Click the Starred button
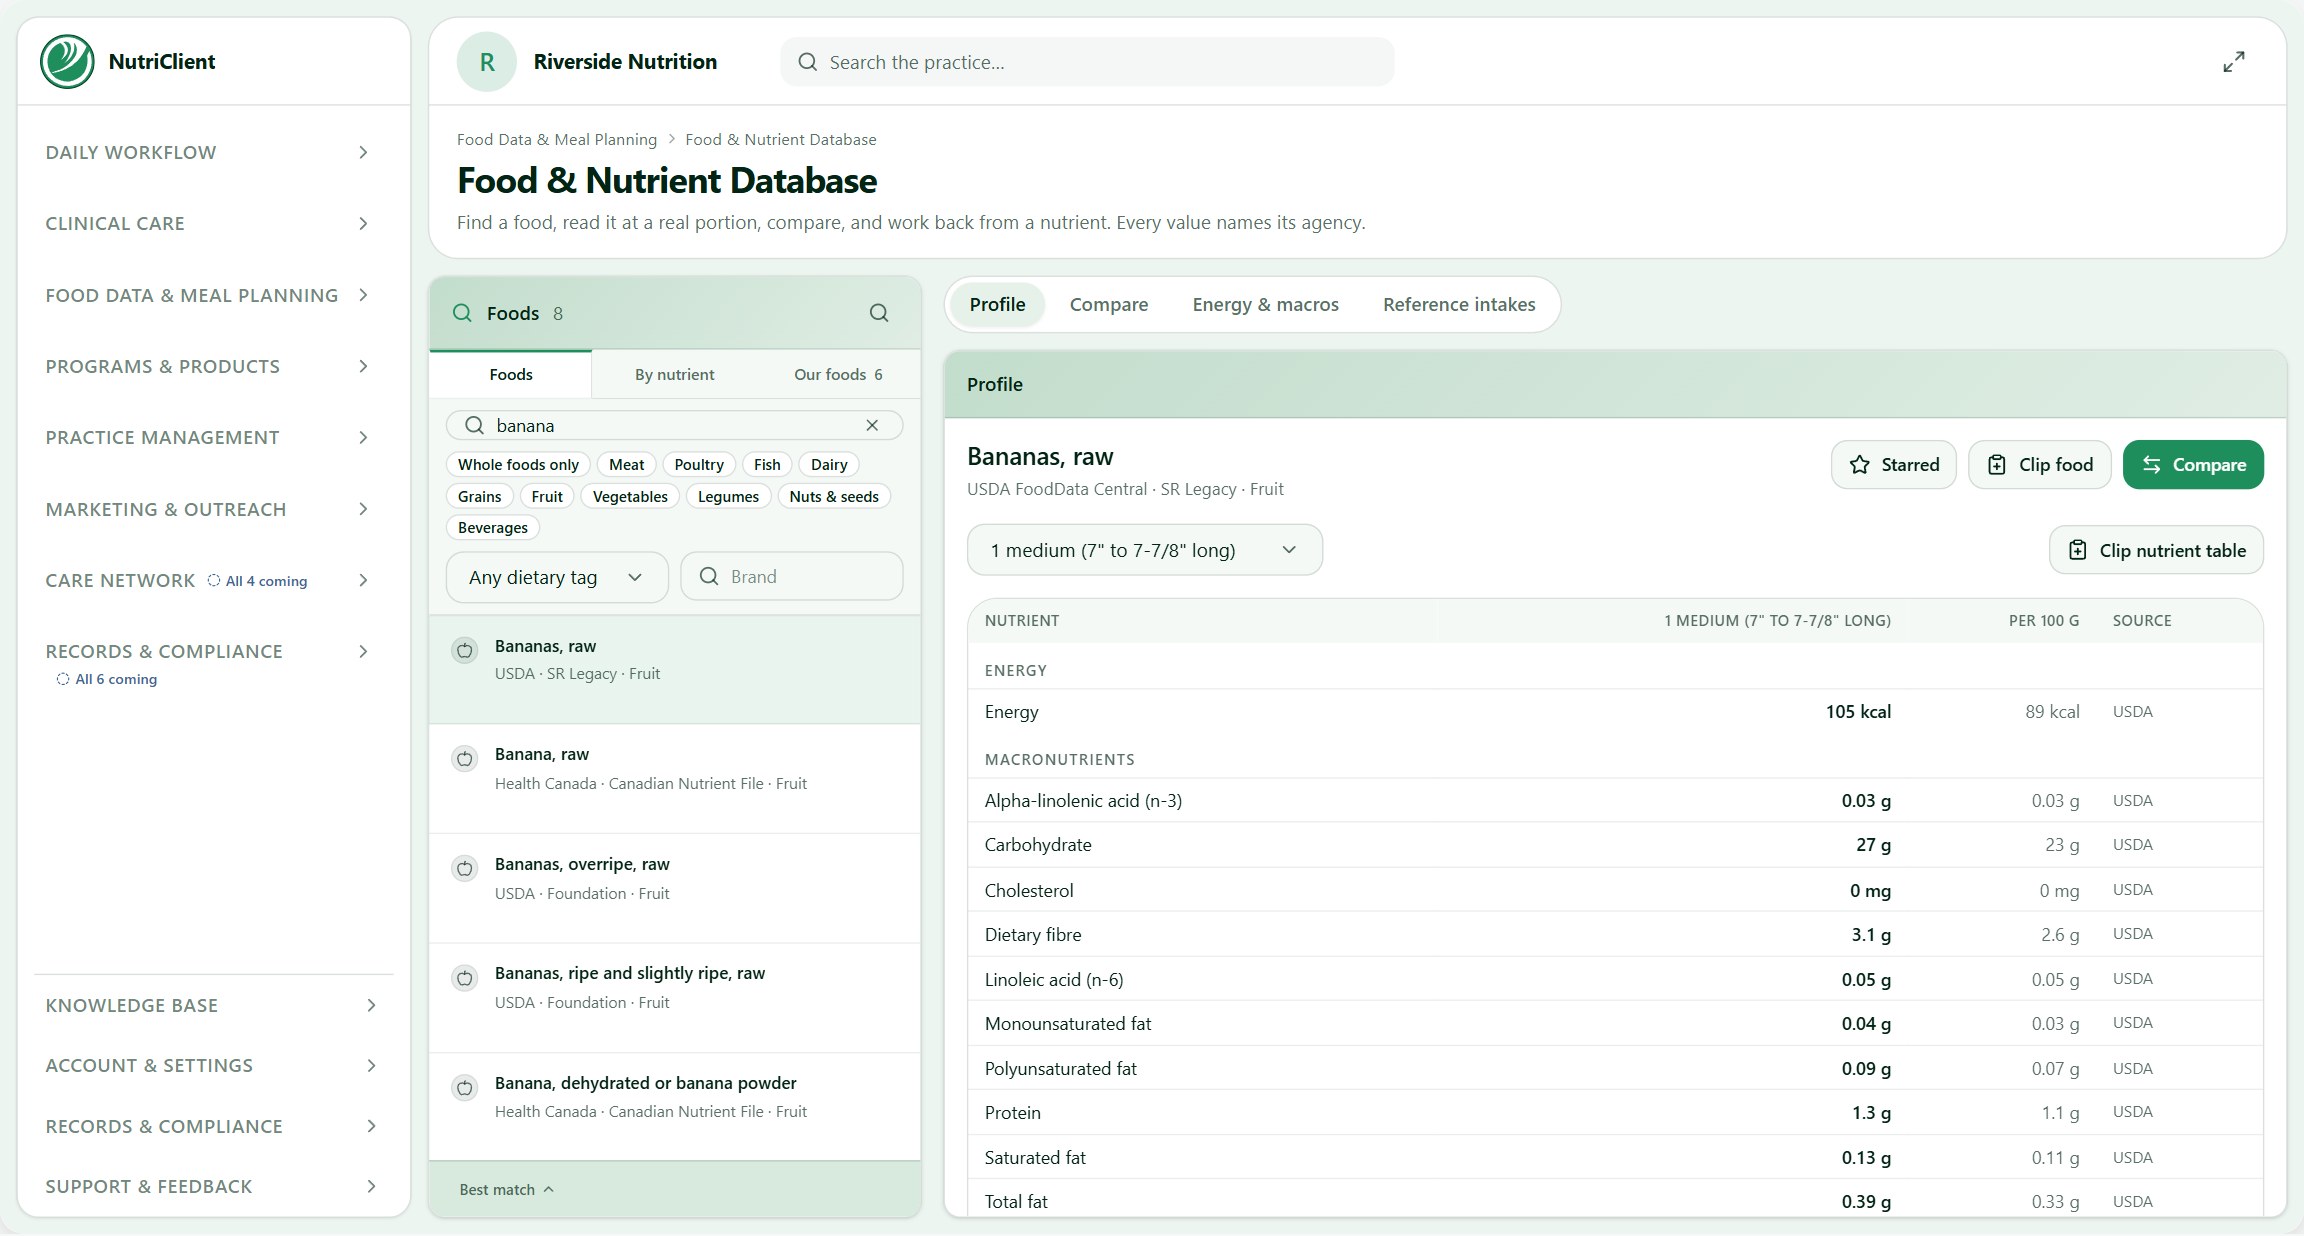2304x1236 pixels. pyautogui.click(x=1894, y=465)
